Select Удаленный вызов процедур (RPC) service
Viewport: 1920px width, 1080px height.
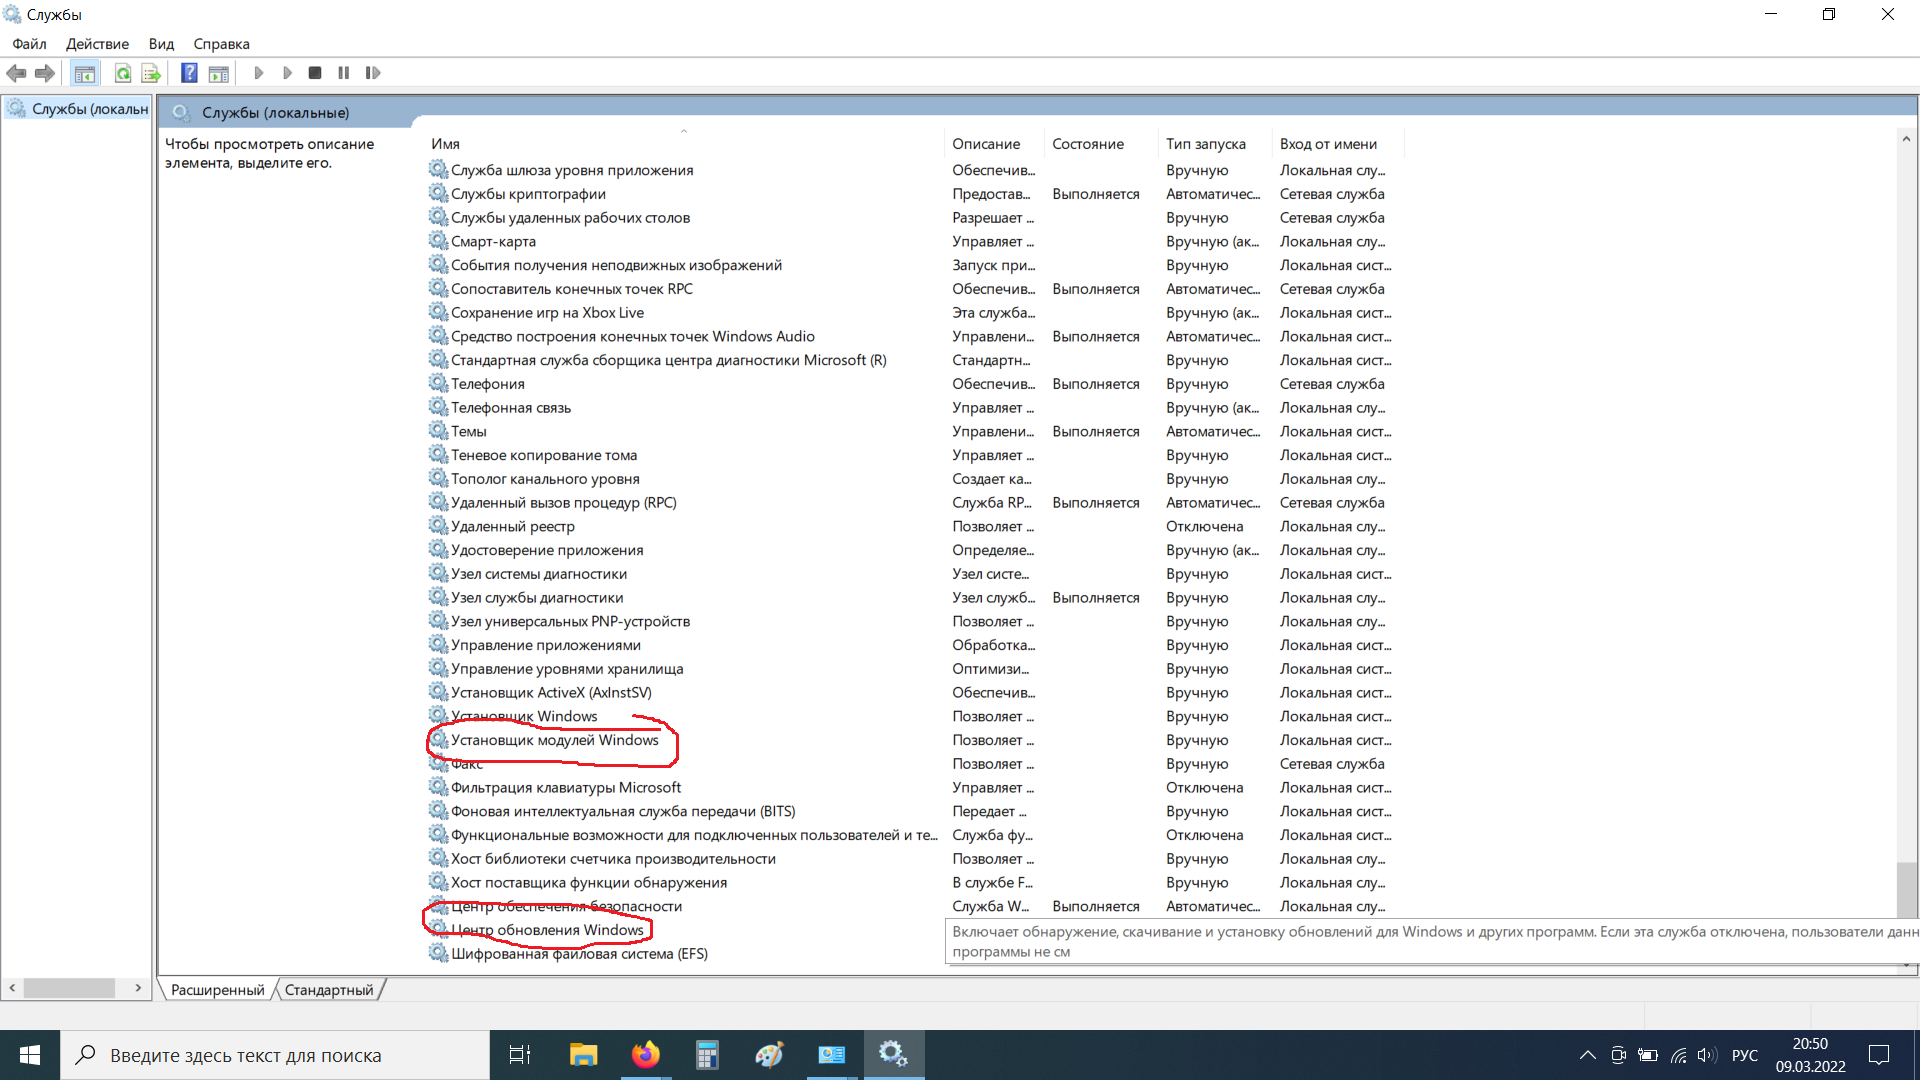coord(563,503)
